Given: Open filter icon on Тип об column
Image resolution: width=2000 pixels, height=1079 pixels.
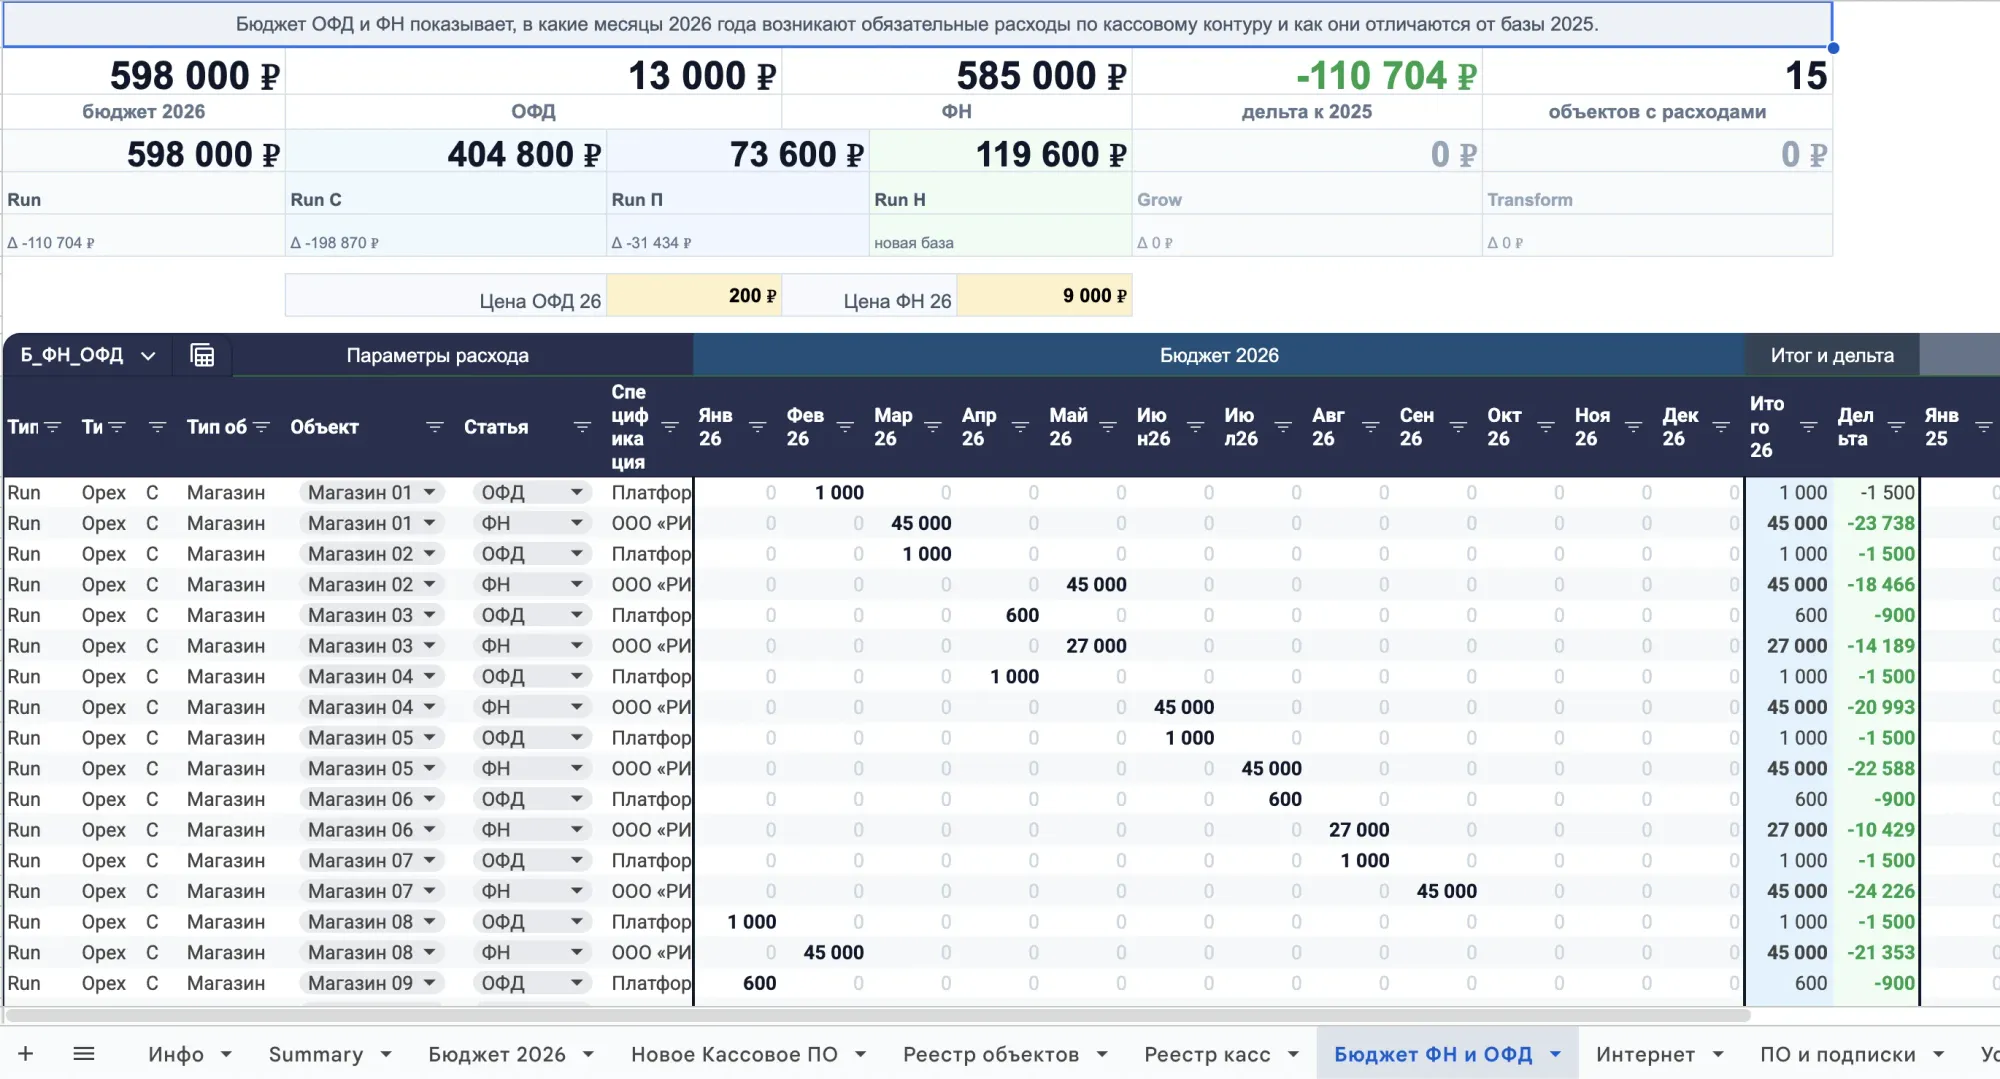Looking at the screenshot, I should pyautogui.click(x=262, y=427).
